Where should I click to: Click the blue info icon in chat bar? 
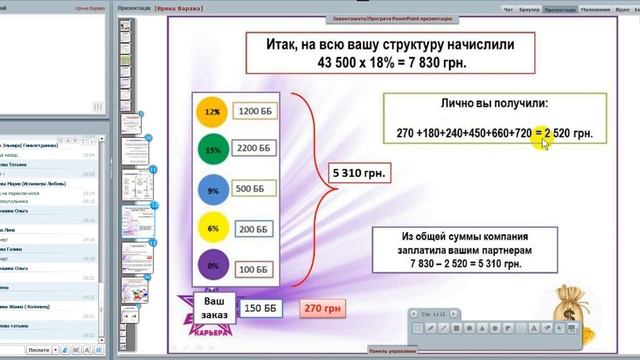click(99, 350)
